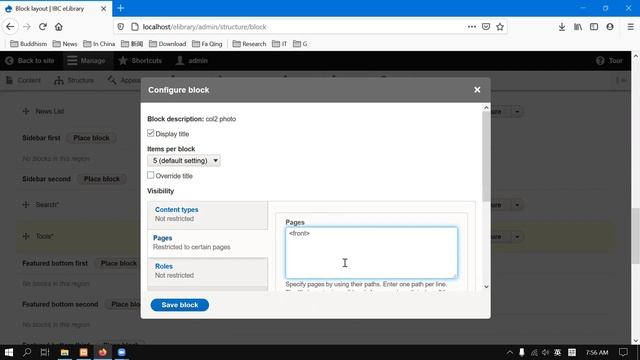The image size is (640, 360).
Task: Click the dialog scrollbar up arrow
Action: point(486,108)
